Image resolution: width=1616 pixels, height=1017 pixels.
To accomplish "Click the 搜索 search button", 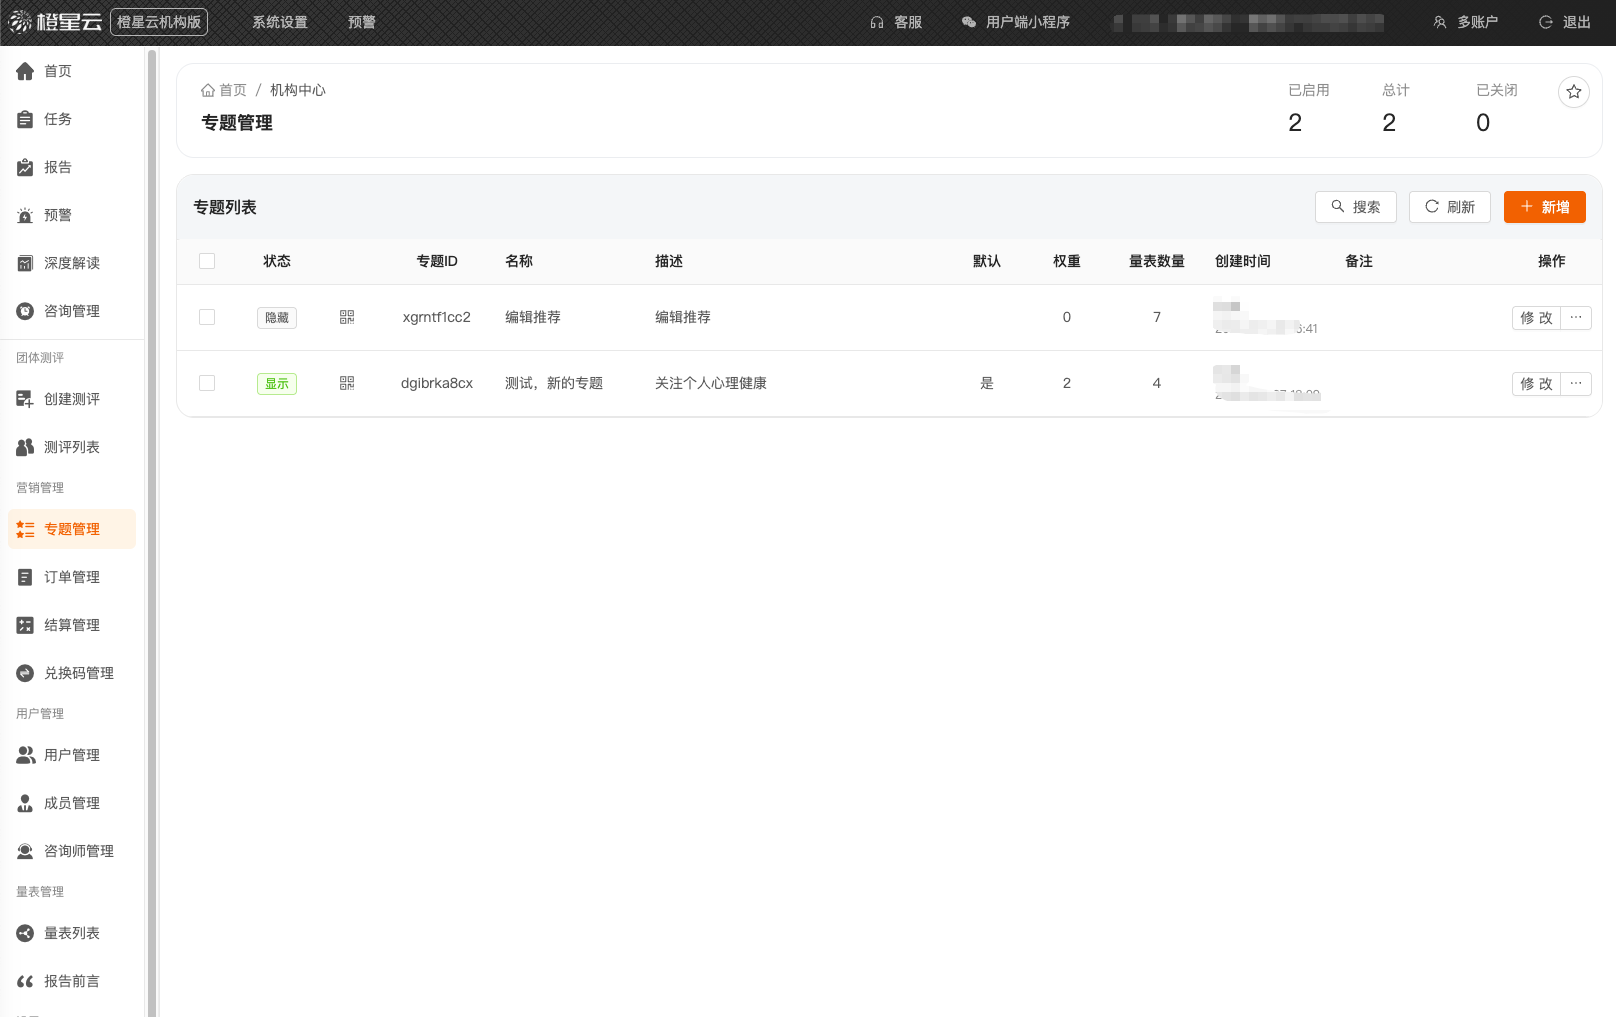I will (1355, 207).
